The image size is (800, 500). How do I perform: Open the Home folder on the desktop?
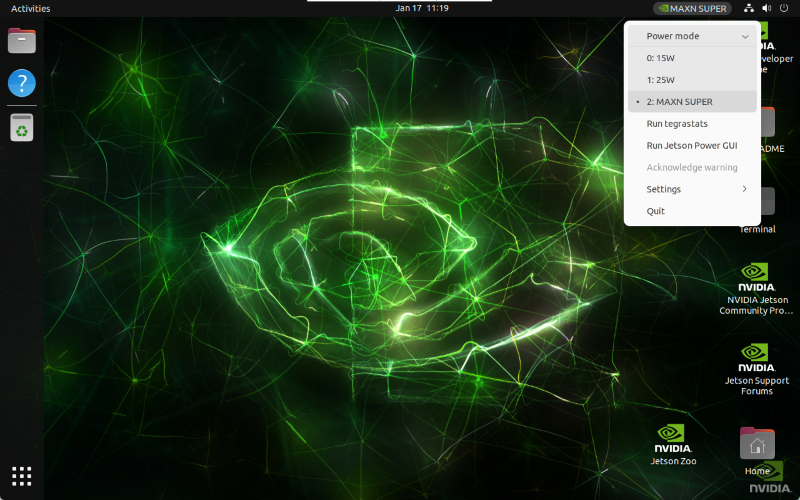(x=757, y=449)
